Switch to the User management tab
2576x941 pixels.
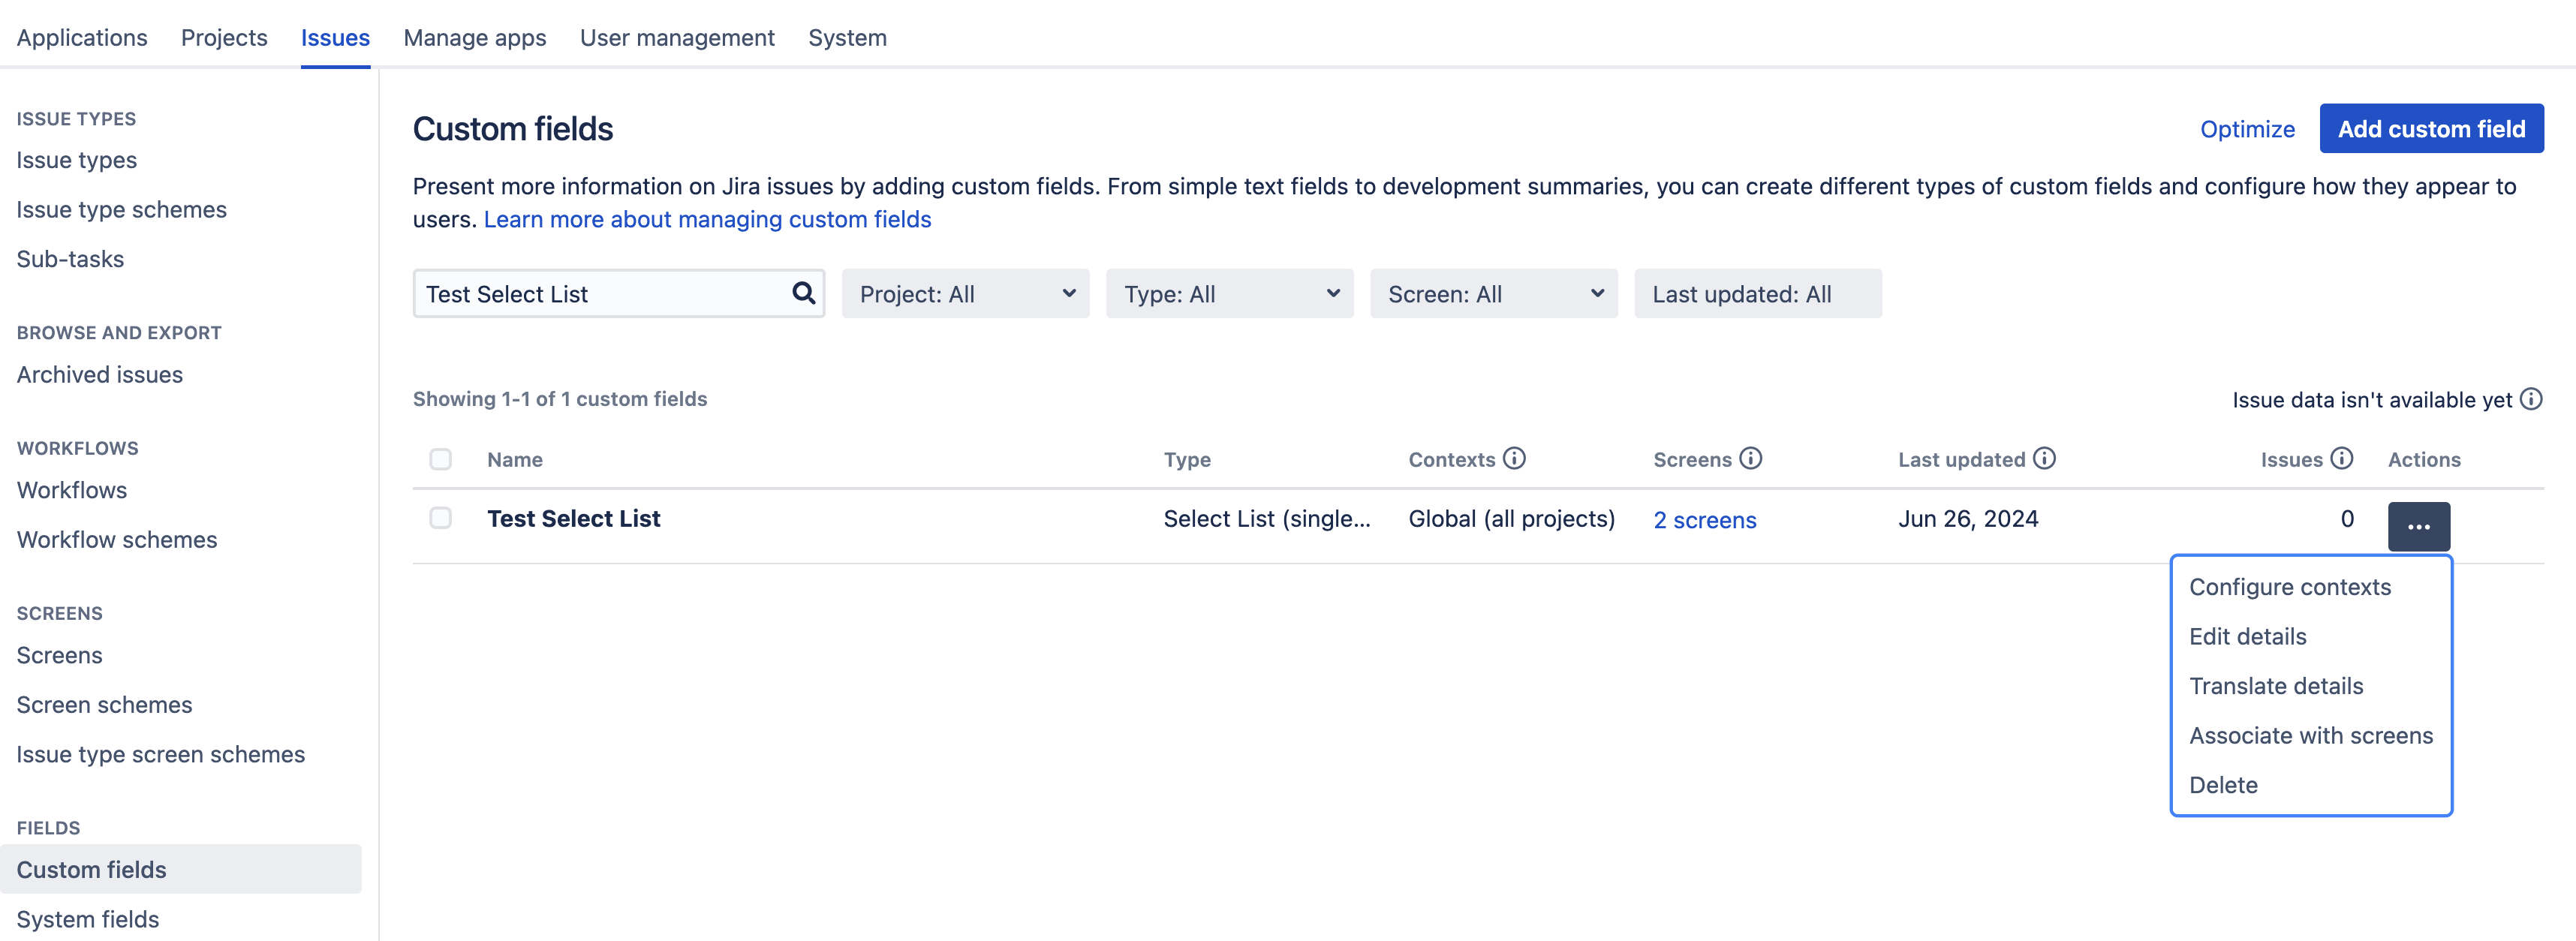click(x=676, y=38)
